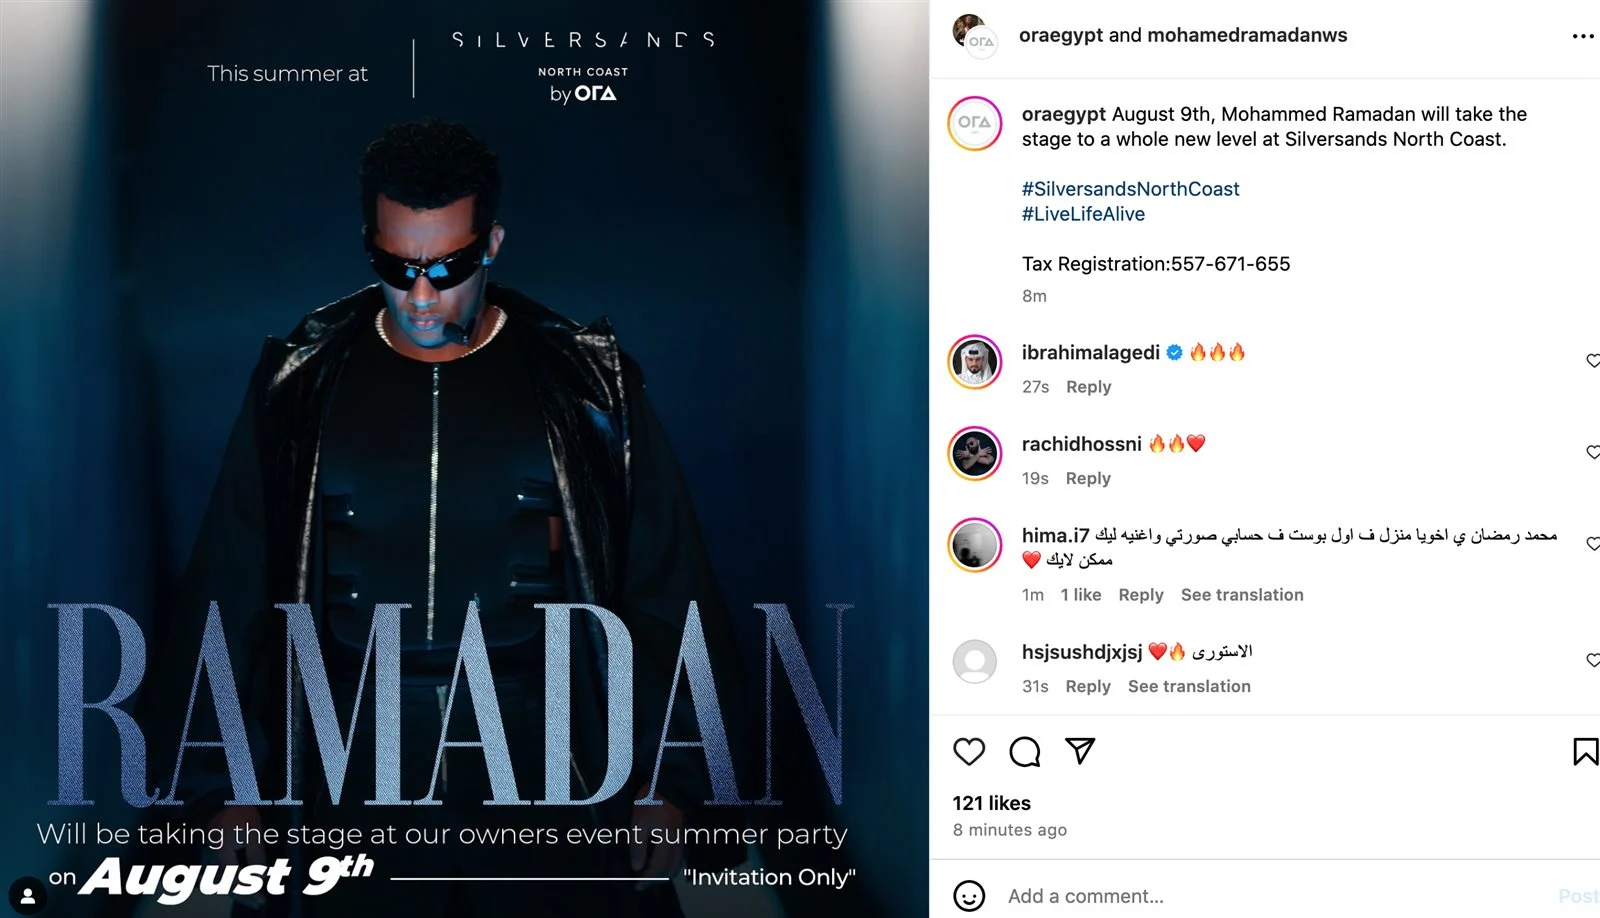Open the emoji picker smiley icon
This screenshot has width=1600, height=918.
tap(969, 896)
